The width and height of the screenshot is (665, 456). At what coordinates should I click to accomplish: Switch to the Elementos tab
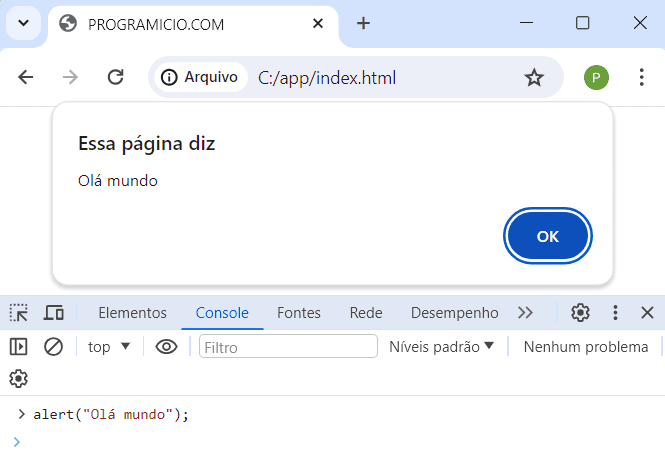(x=132, y=313)
